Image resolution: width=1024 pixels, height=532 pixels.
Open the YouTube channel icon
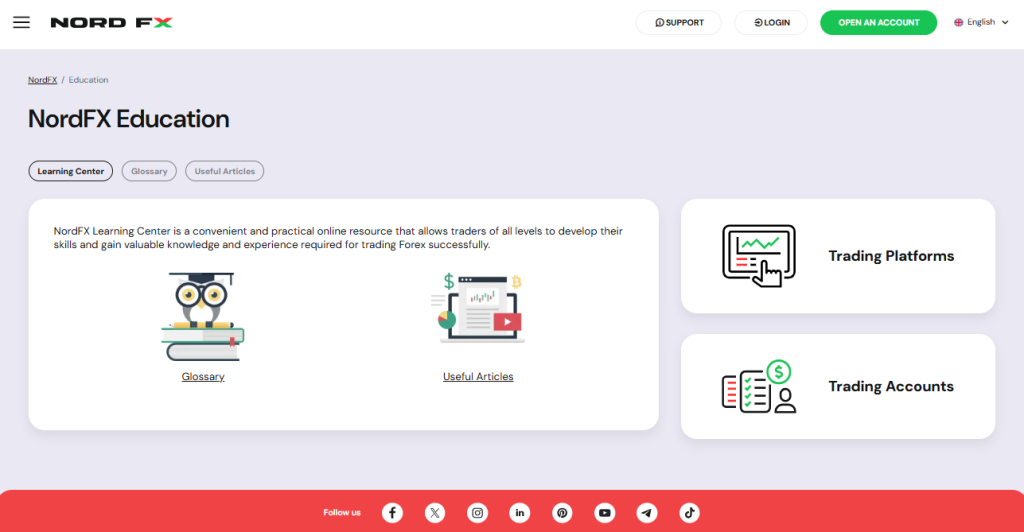(x=604, y=513)
